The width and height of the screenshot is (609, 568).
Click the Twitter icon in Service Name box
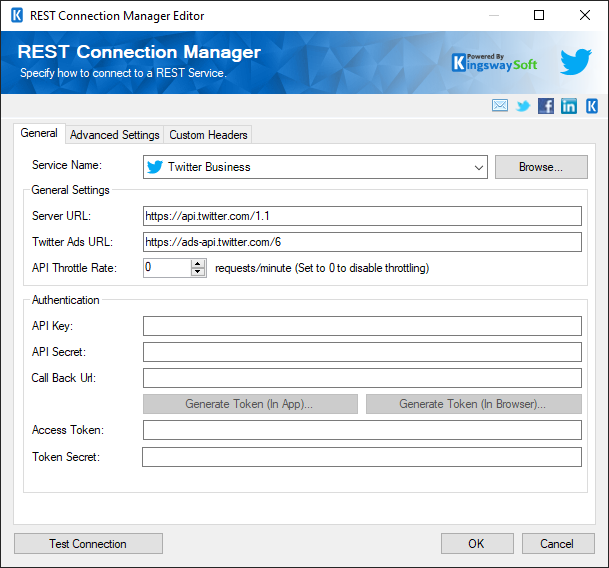(155, 167)
